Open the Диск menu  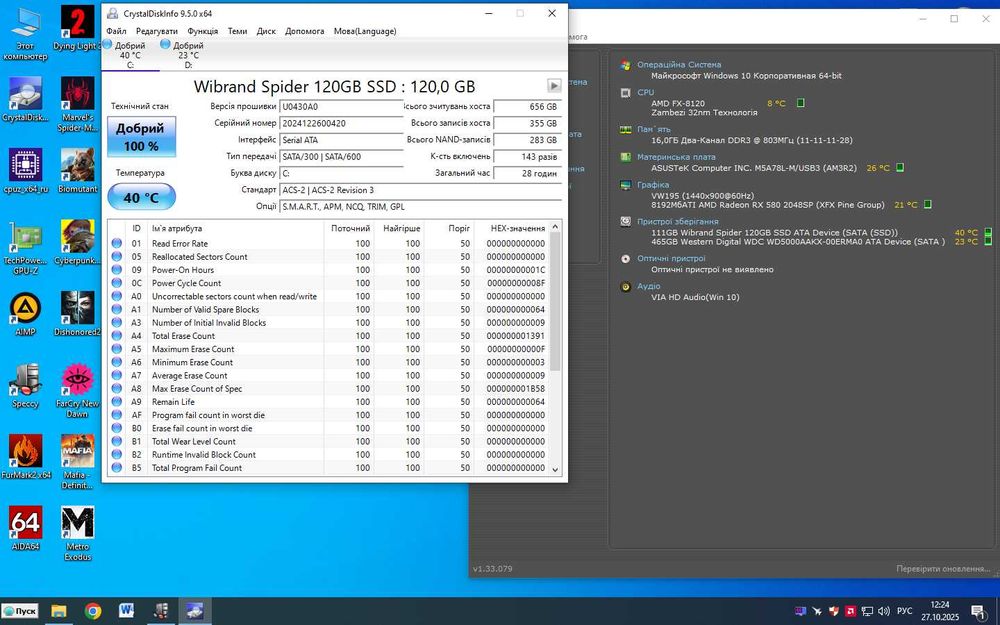[266, 31]
